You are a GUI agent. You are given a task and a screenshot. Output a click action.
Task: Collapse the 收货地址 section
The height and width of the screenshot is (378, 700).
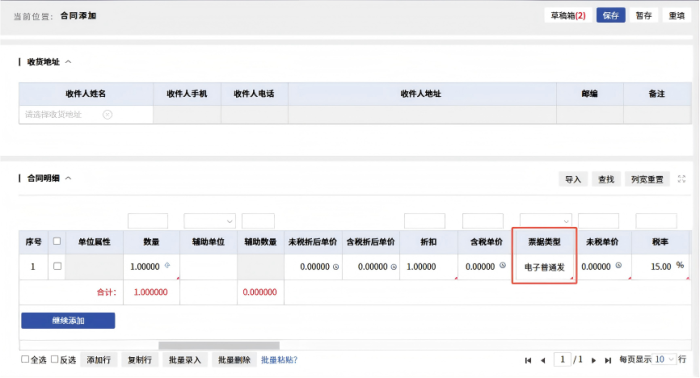pos(68,62)
